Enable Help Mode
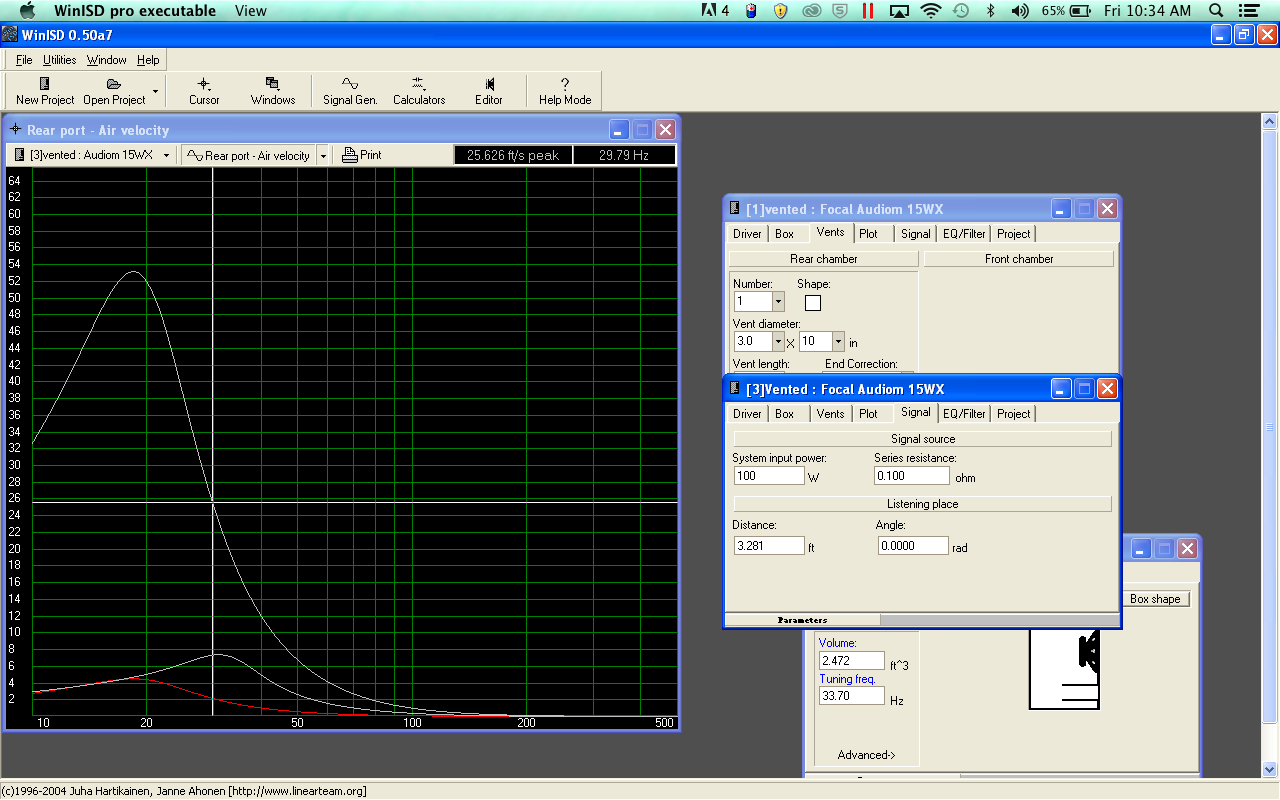This screenshot has width=1280, height=800. [565, 90]
